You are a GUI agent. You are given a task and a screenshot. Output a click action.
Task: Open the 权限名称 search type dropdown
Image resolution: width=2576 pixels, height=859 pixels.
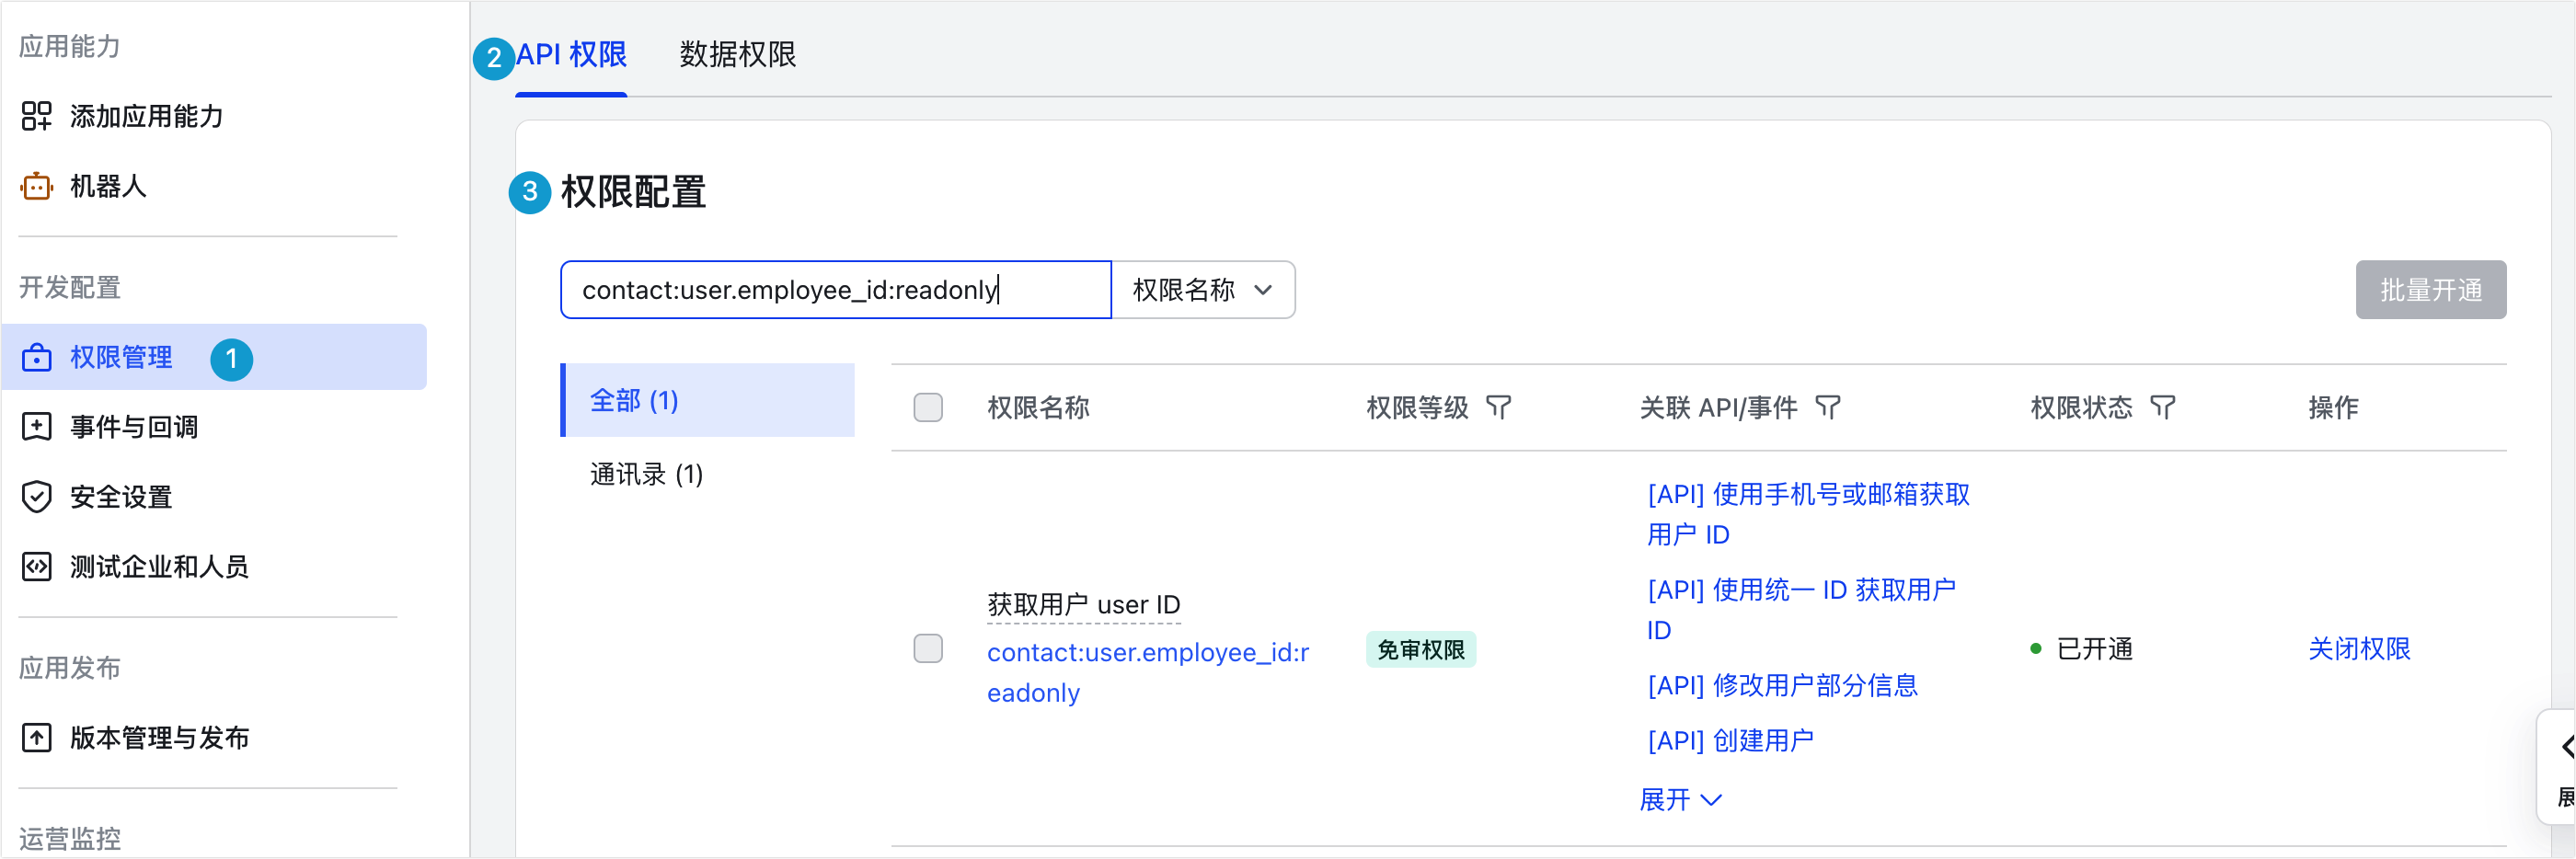pyautogui.click(x=1202, y=290)
